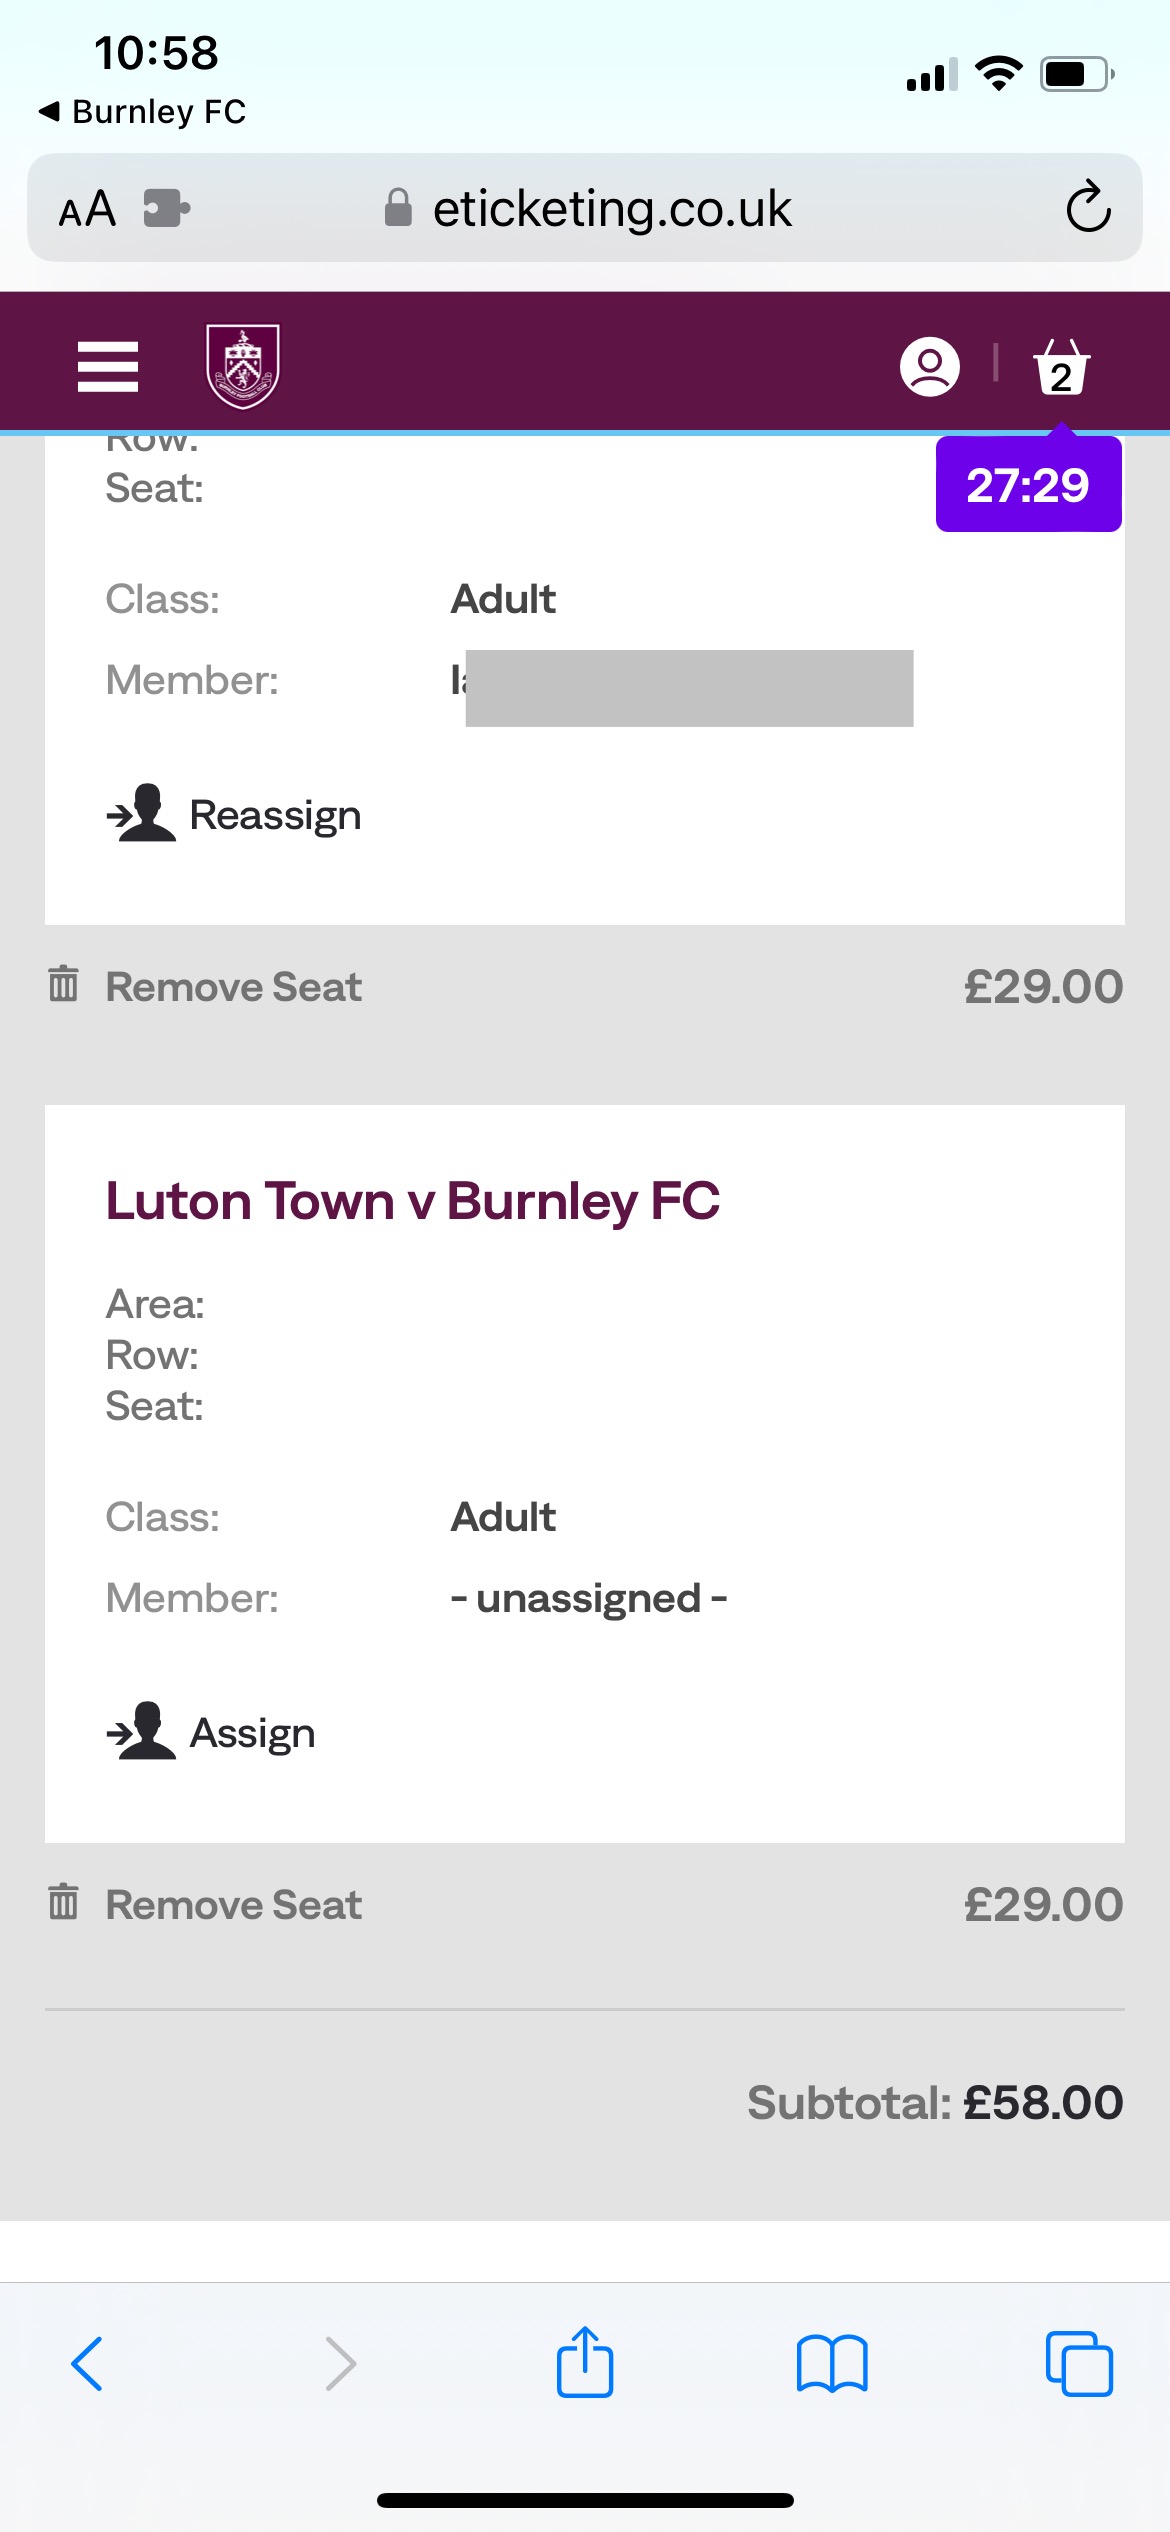This screenshot has width=1170, height=2532.
Task: Tap the Burnley FC club crest logo
Action: pos(243,366)
